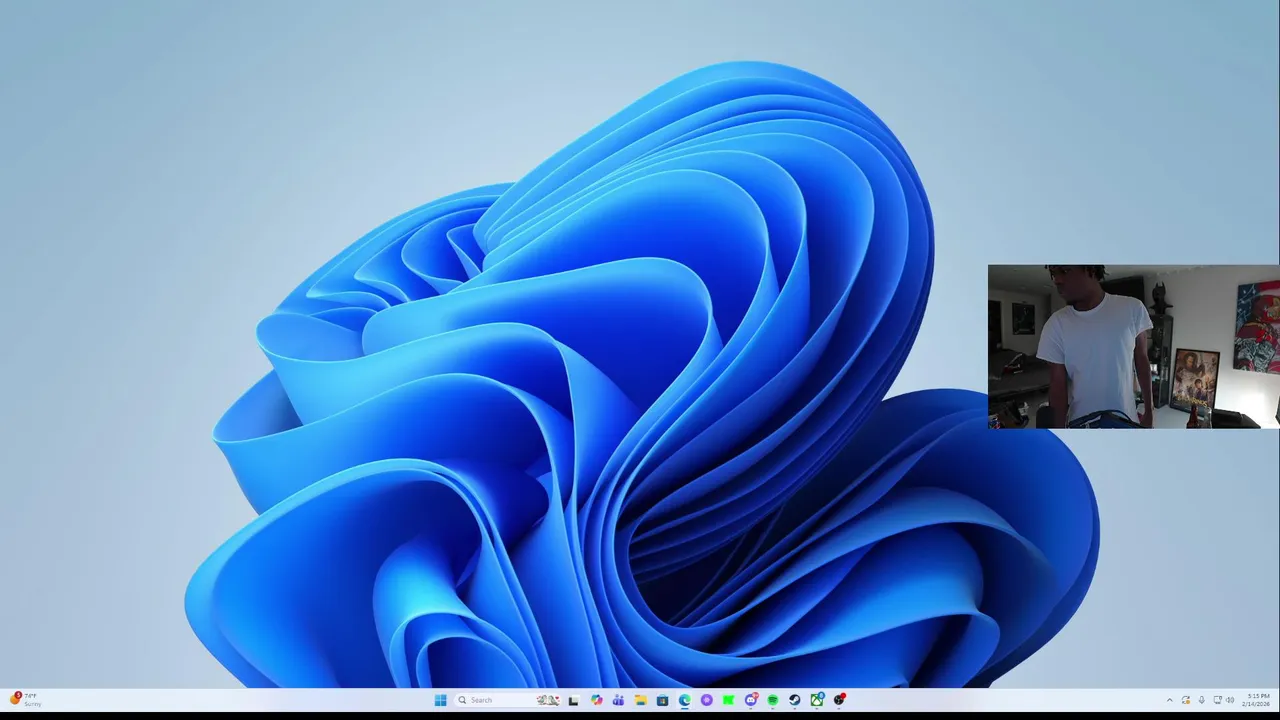Show hidden system tray icons
1280x720 pixels.
[1170, 700]
